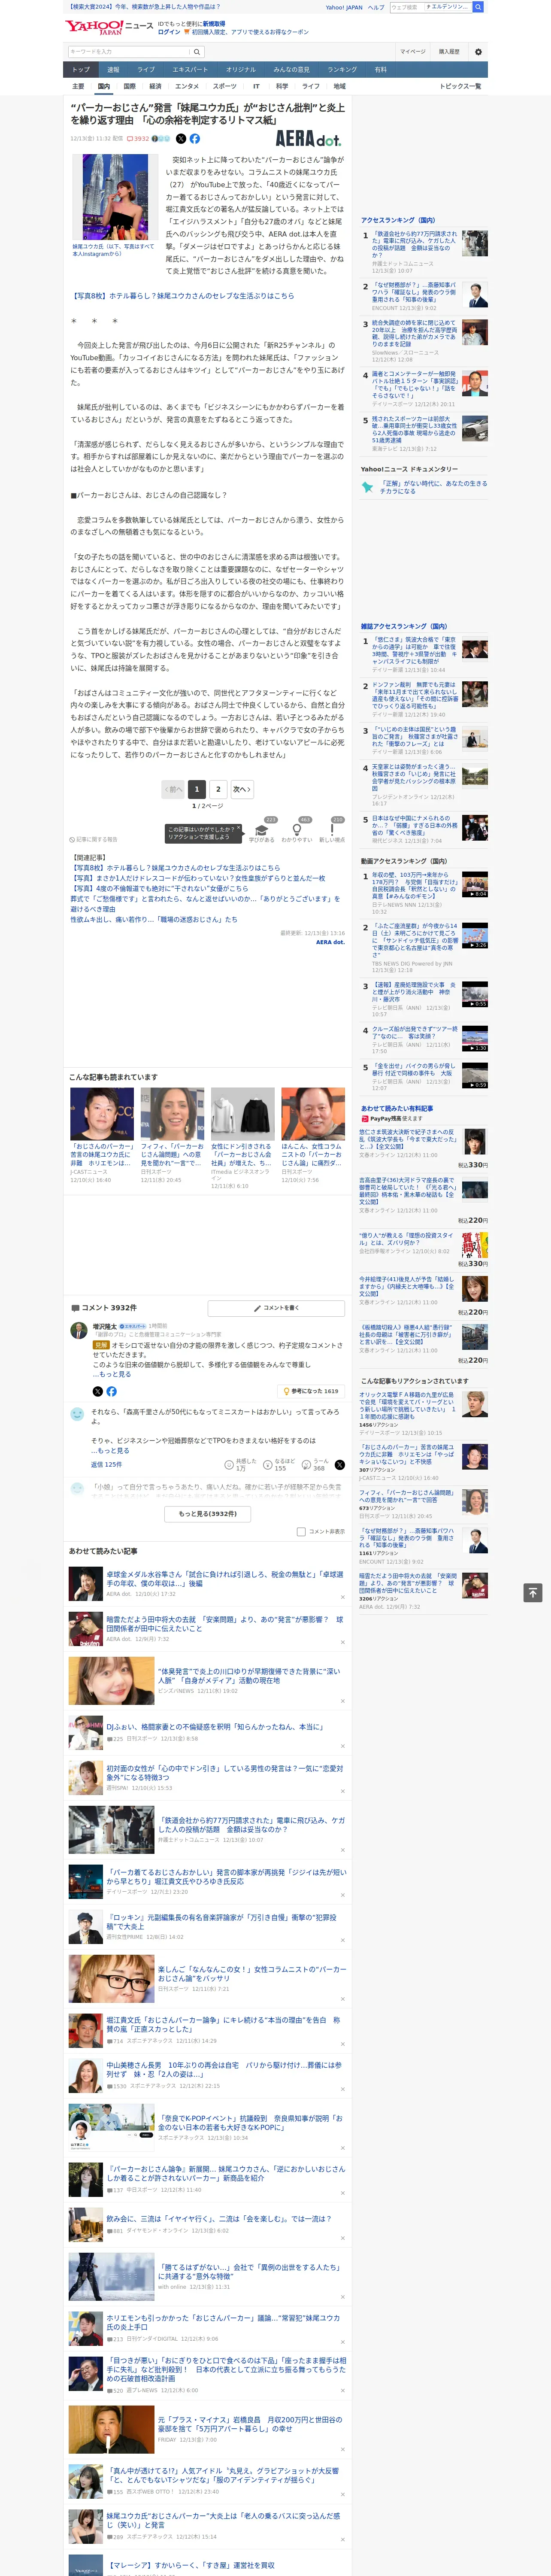This screenshot has height=2576, width=551.
Task: Open the comment count 3932 icon by the byline
Action: [x=138, y=139]
